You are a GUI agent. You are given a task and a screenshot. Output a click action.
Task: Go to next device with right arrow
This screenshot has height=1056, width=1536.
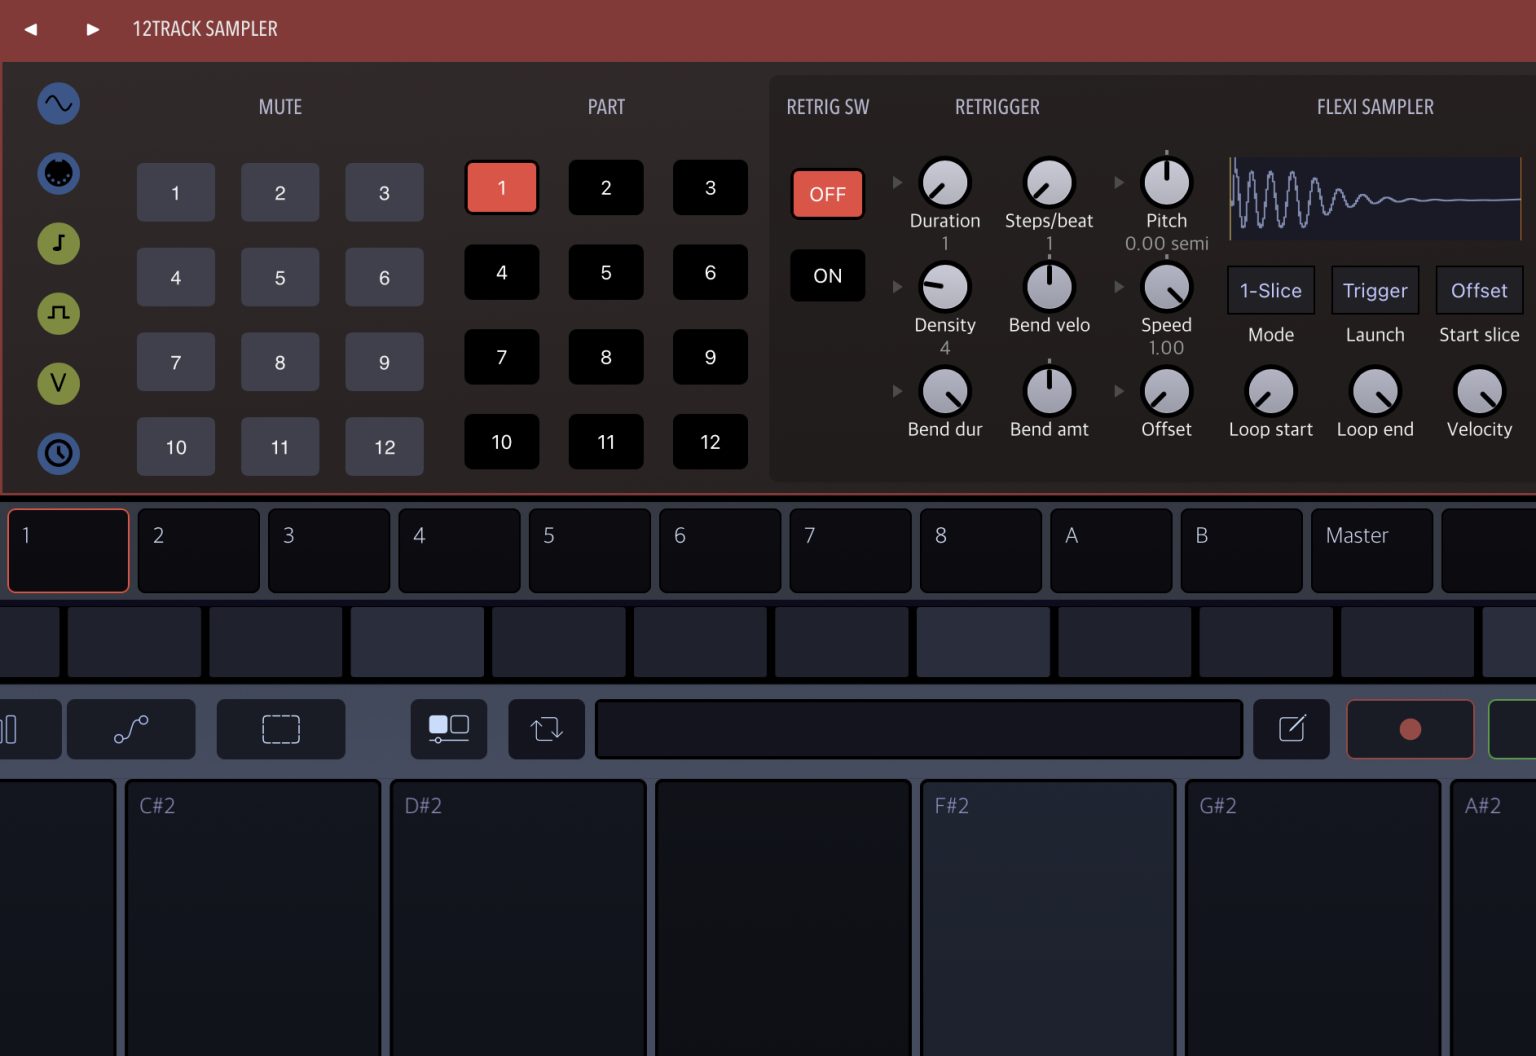93,29
